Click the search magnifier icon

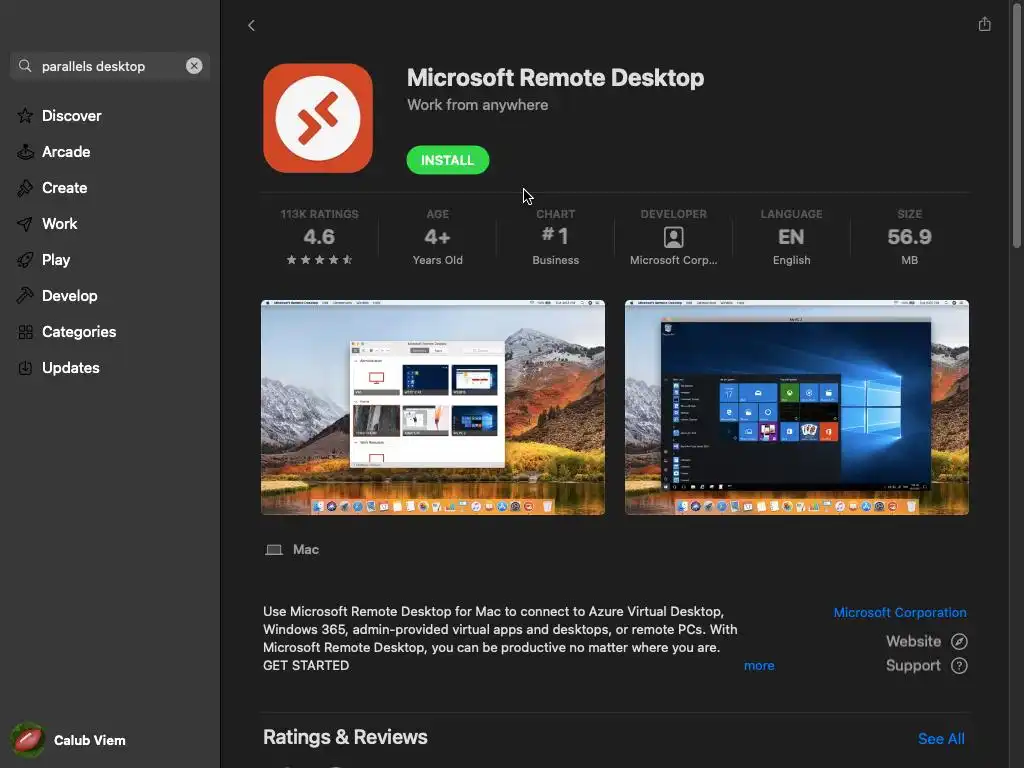click(x=25, y=66)
